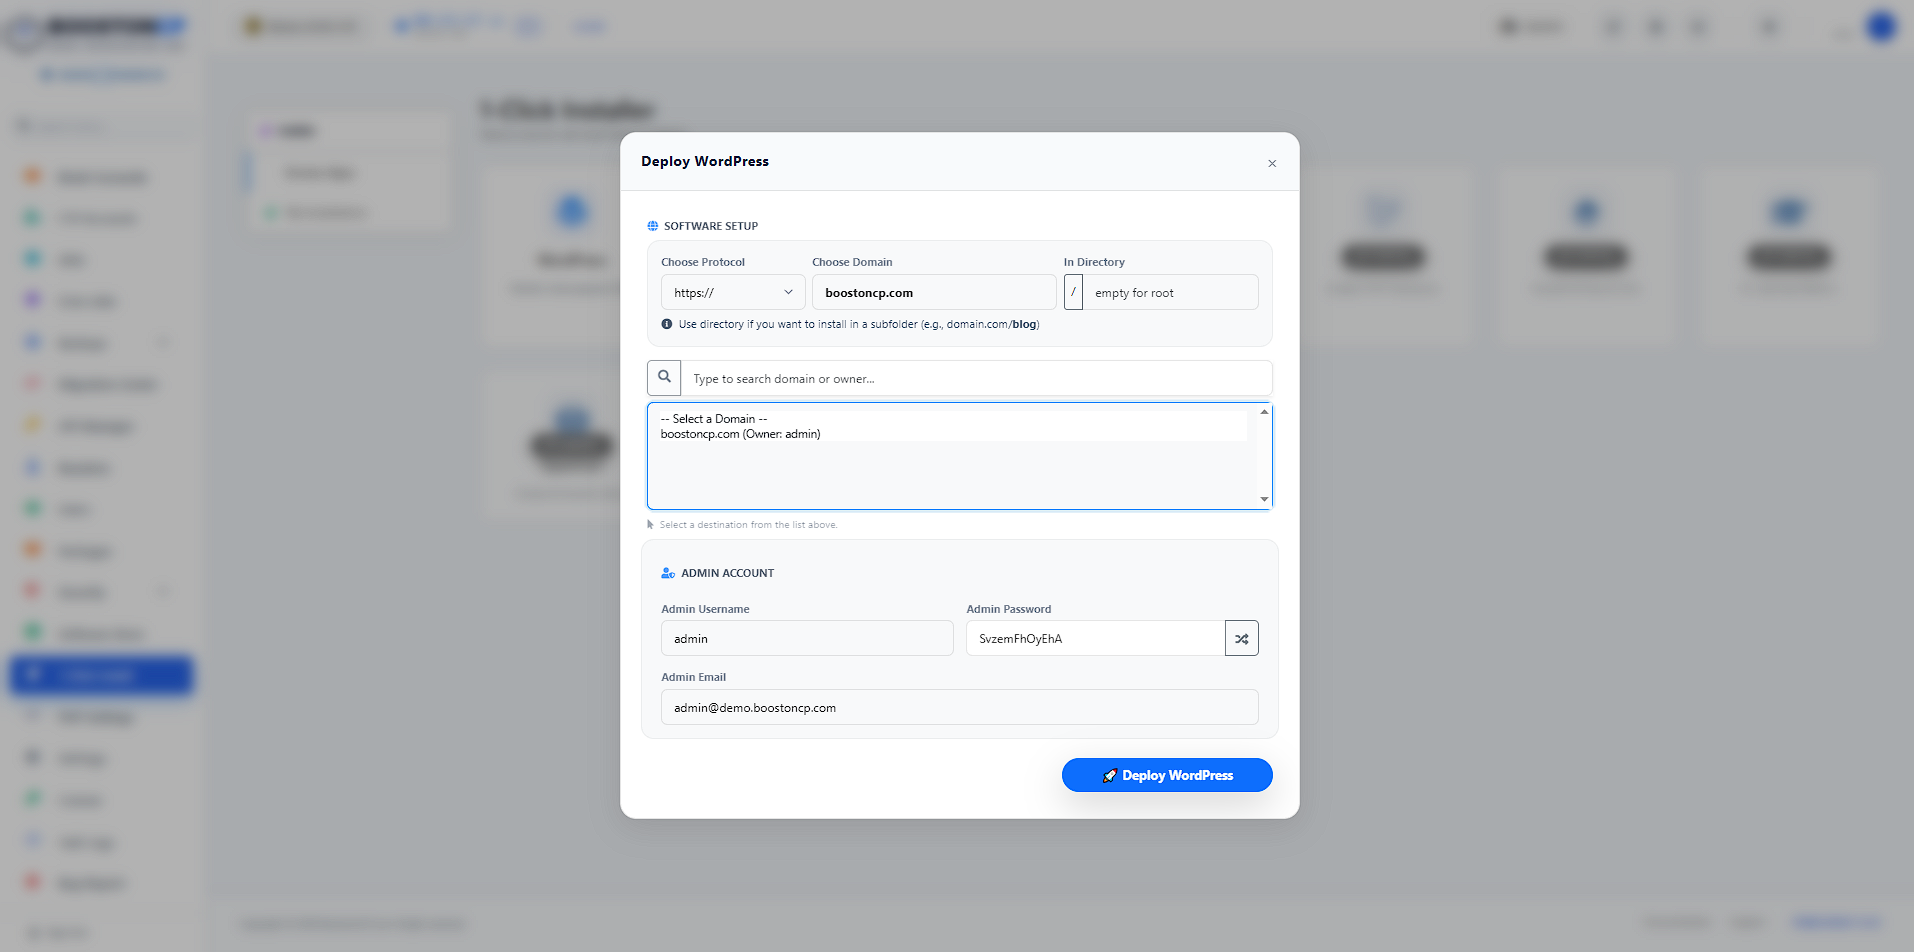1914x952 pixels.
Task: Close the Deploy WordPress dialog
Action: (x=1272, y=163)
